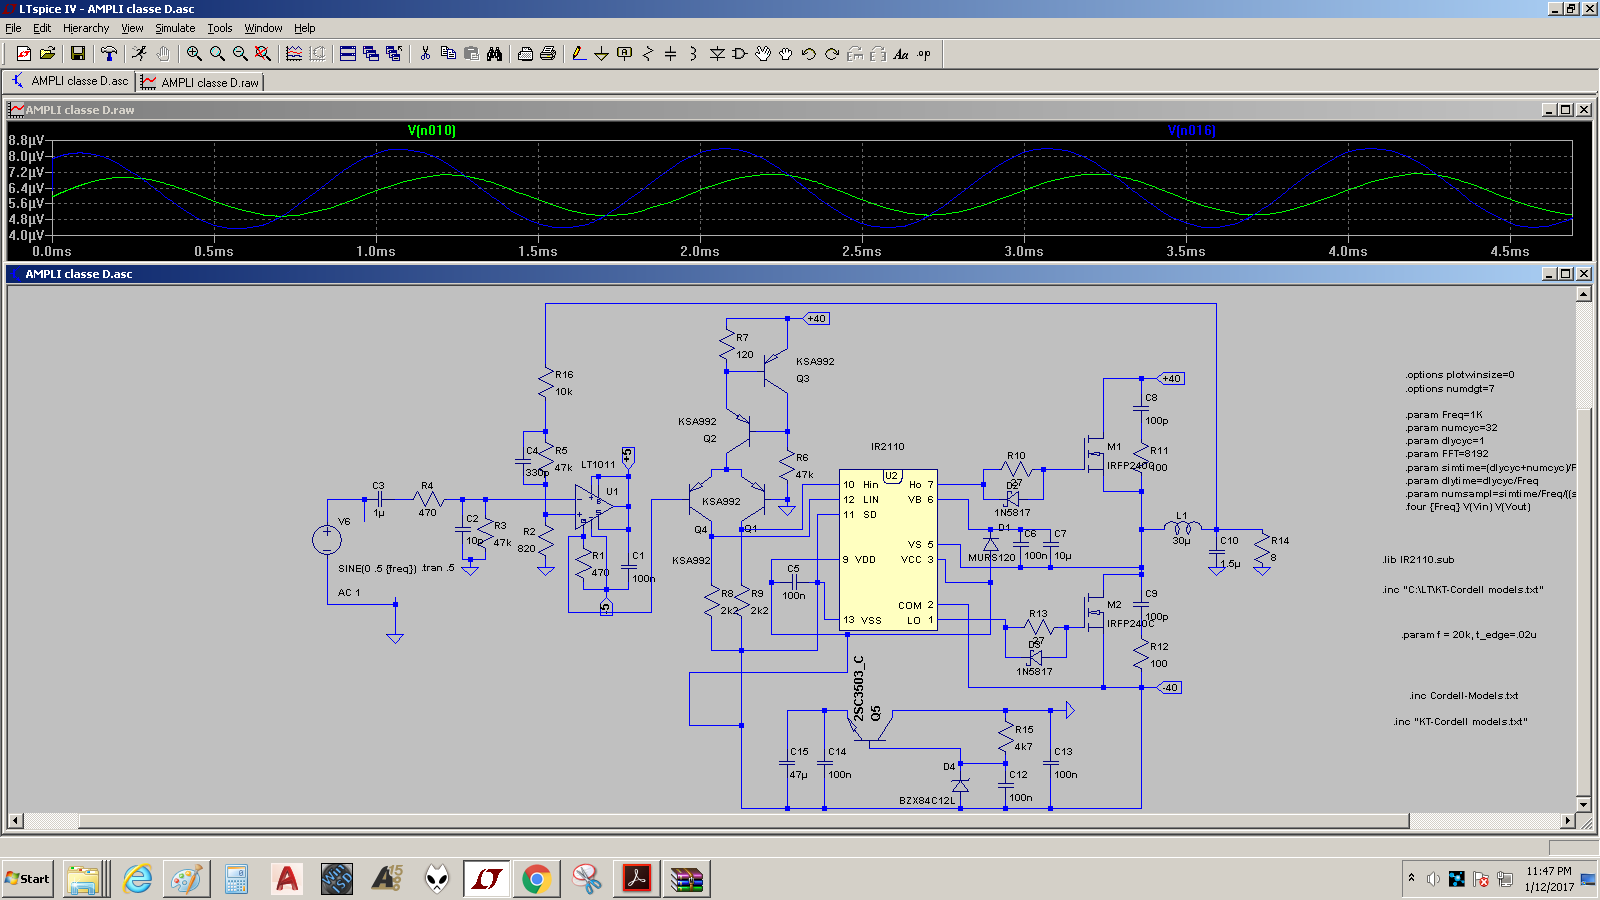
Task: Click the IR2110 label above U2
Action: [887, 447]
